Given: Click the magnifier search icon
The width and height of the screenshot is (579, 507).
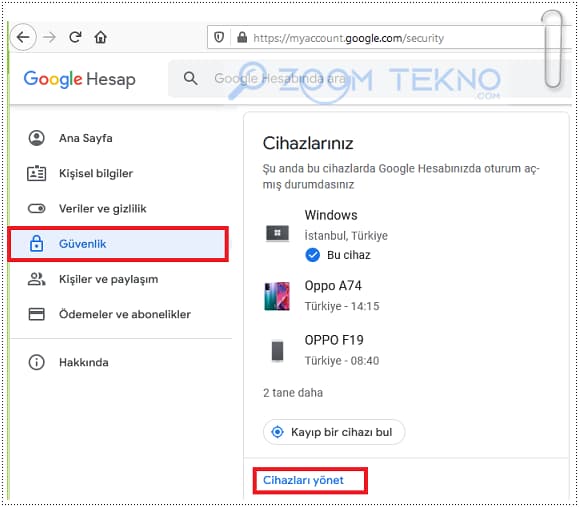Looking at the screenshot, I should point(191,78).
